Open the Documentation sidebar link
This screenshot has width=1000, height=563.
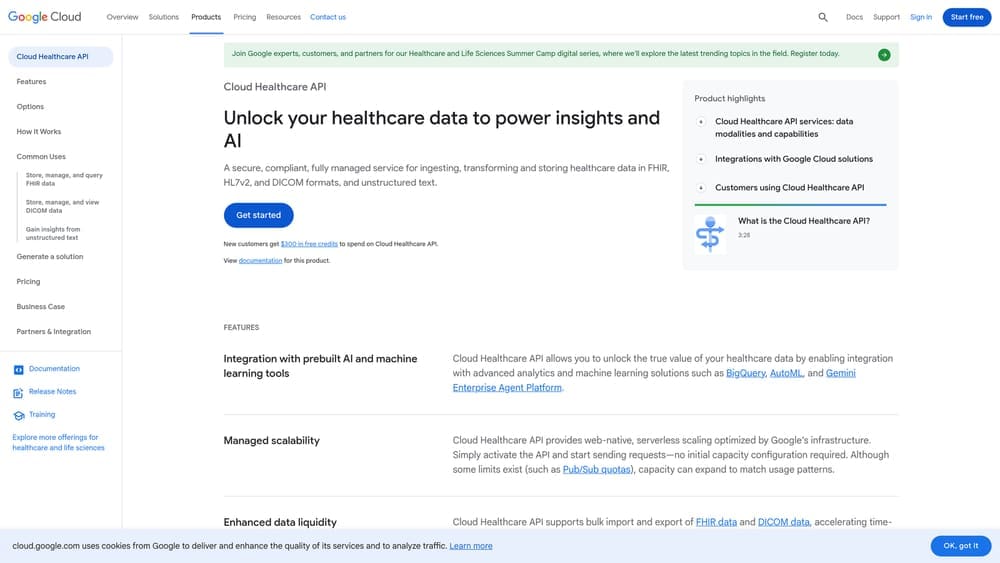coord(54,369)
